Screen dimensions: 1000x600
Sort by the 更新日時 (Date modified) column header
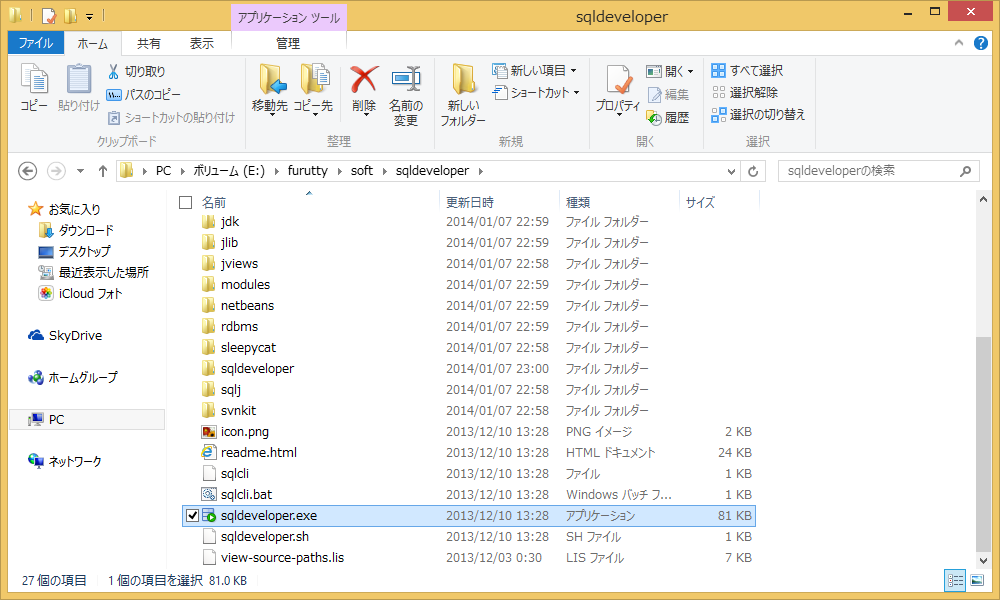click(470, 202)
